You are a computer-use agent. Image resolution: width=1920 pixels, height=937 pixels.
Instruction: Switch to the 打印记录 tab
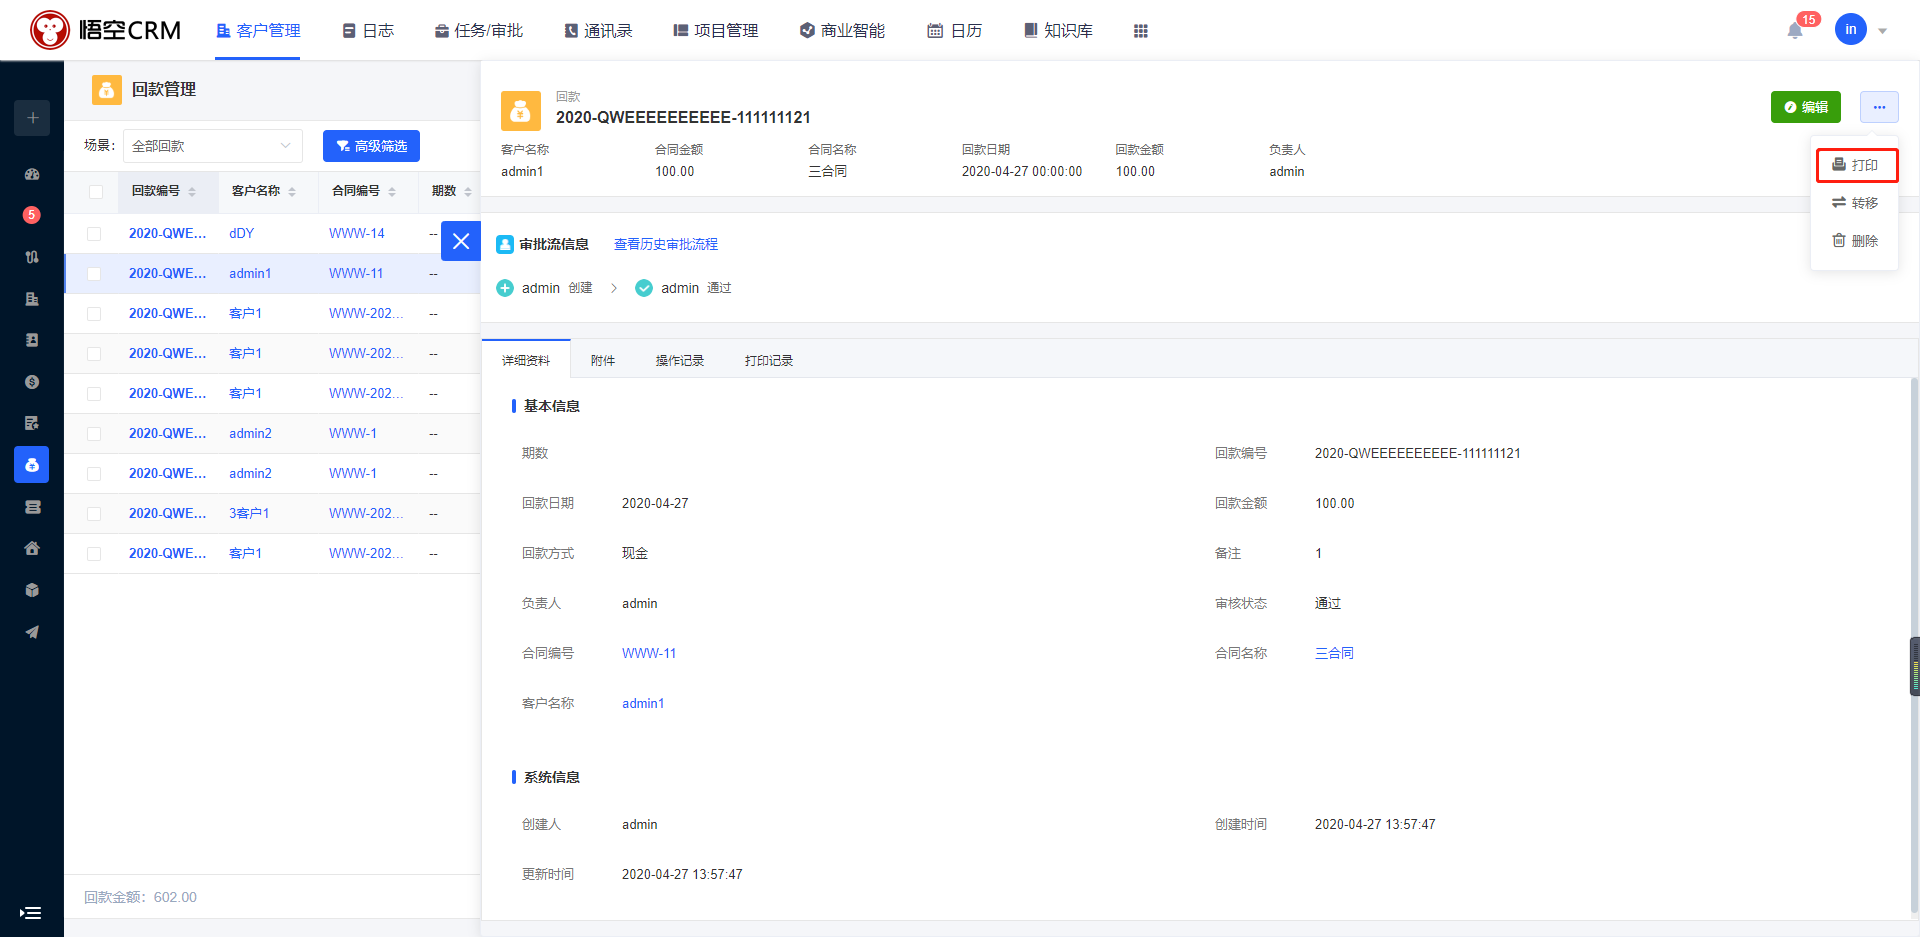tap(769, 361)
